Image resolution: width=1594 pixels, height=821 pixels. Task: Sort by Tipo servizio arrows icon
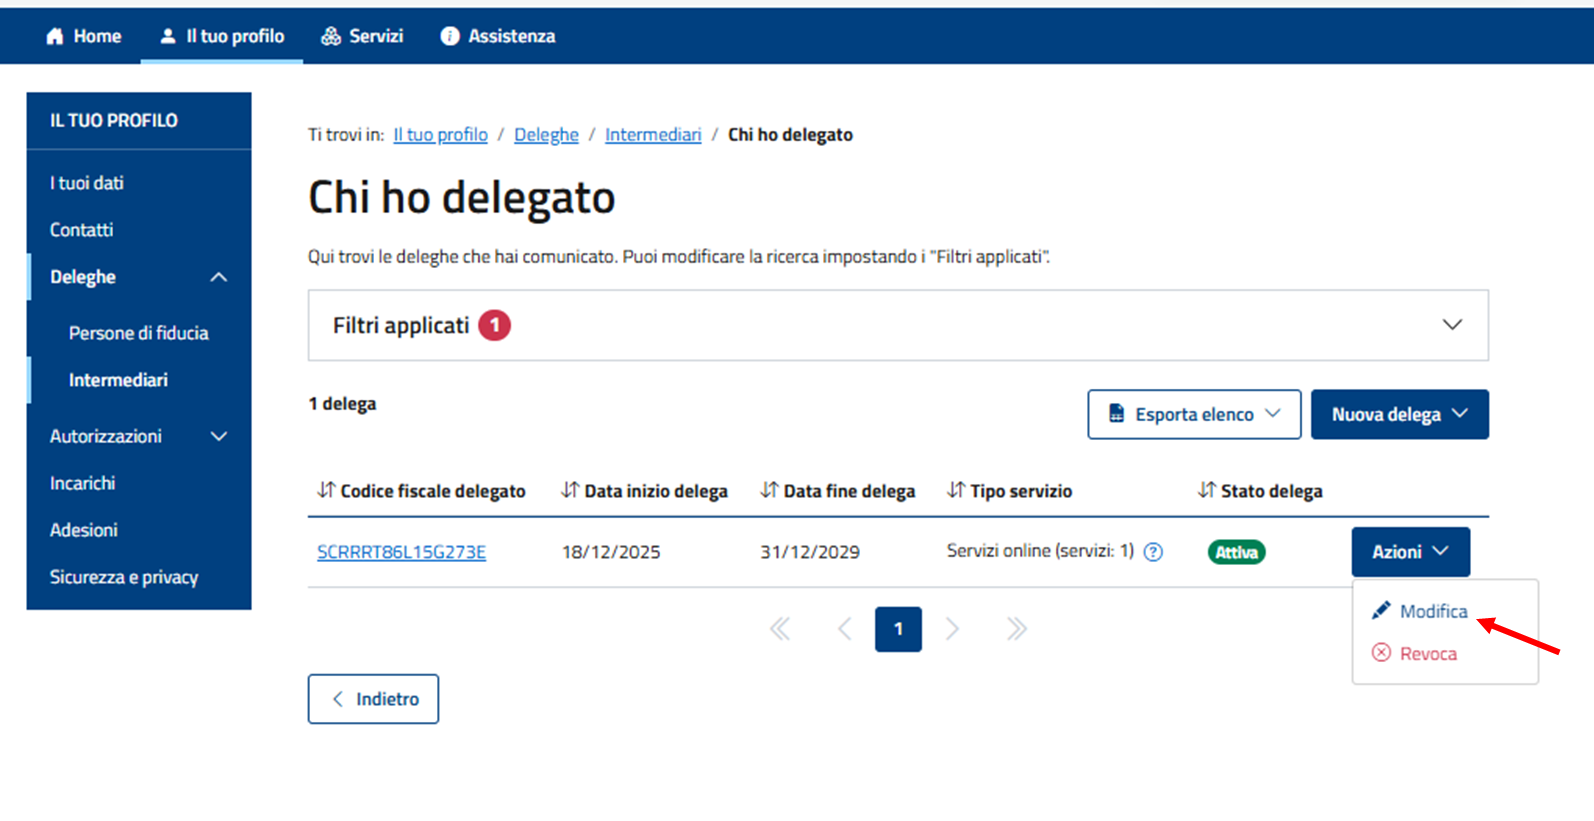[x=956, y=490]
